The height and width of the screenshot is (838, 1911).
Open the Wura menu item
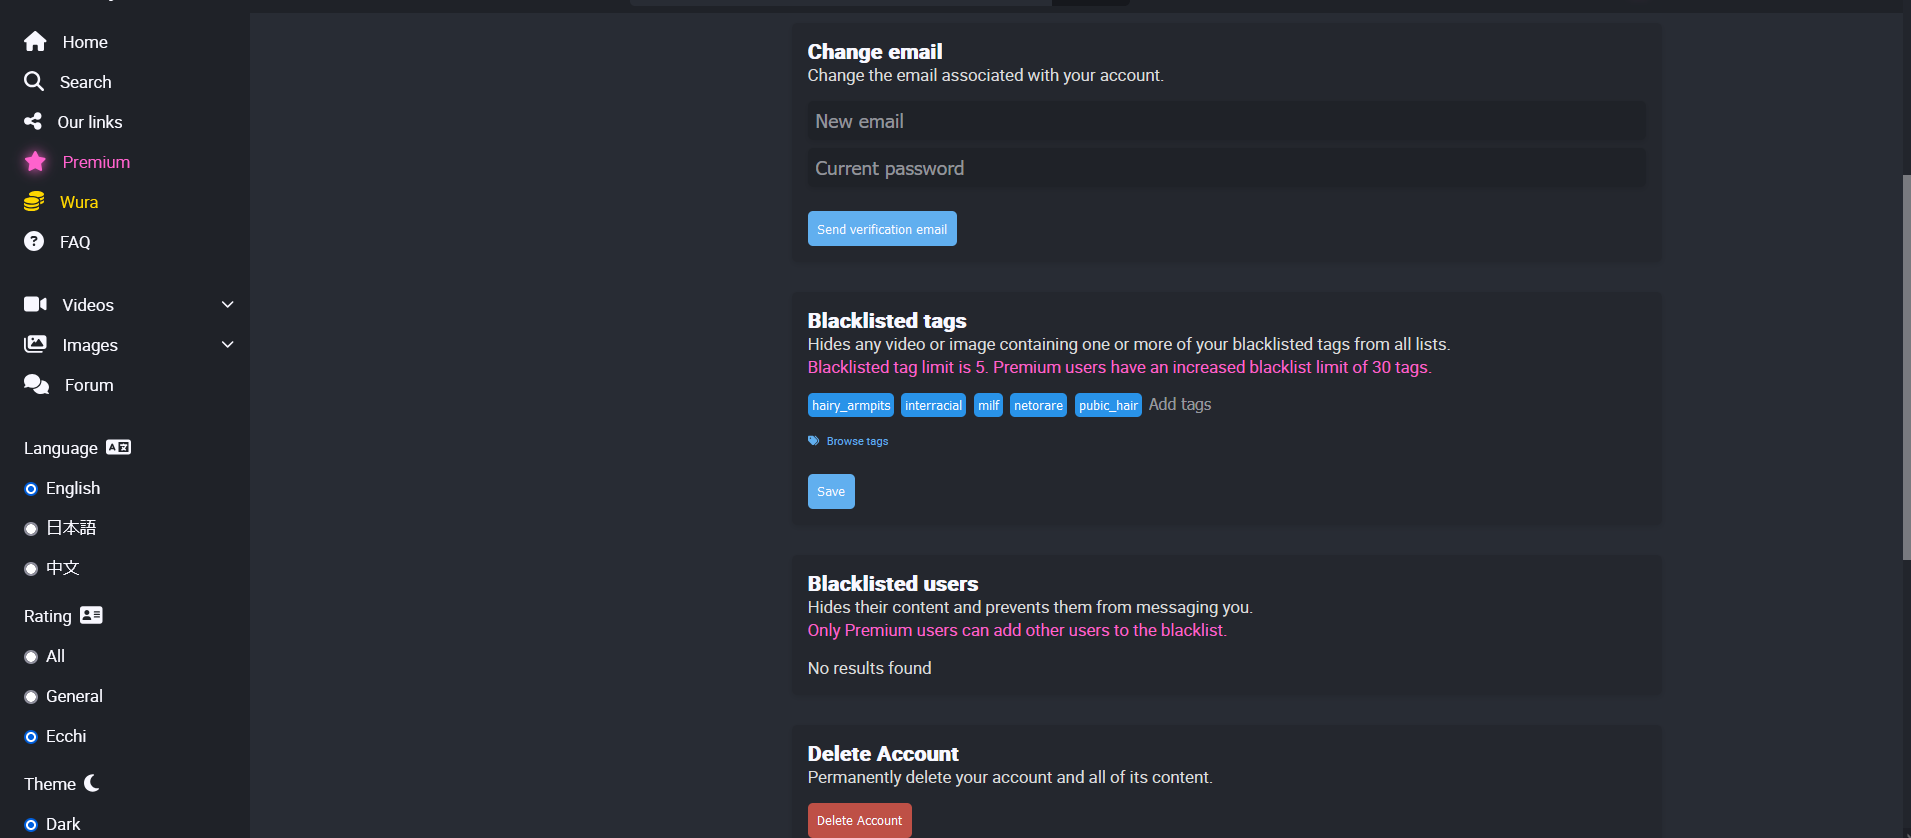(x=79, y=202)
